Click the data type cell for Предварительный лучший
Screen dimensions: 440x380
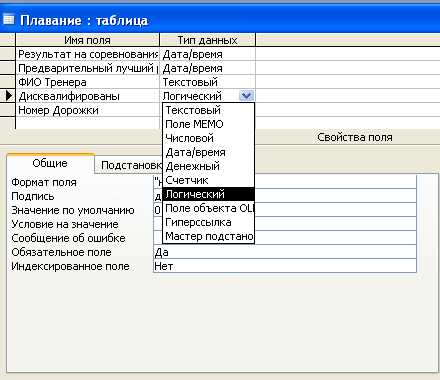(x=208, y=68)
